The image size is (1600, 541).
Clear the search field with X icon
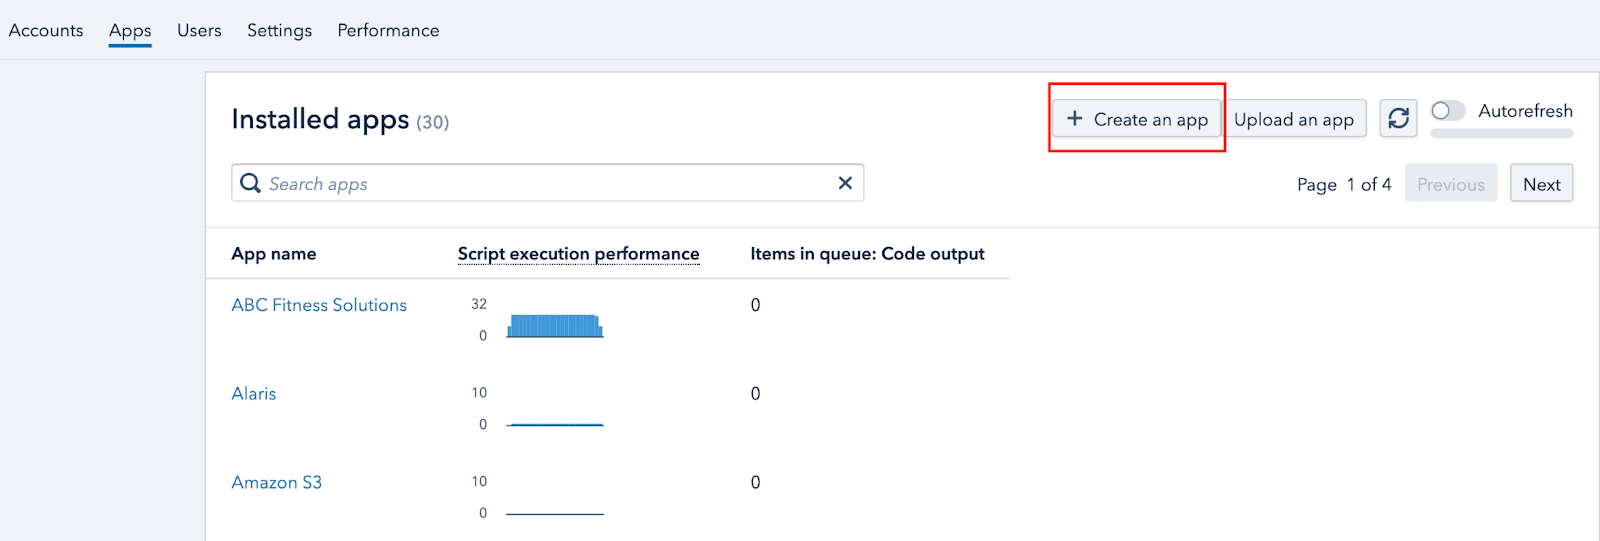pyautogui.click(x=845, y=183)
